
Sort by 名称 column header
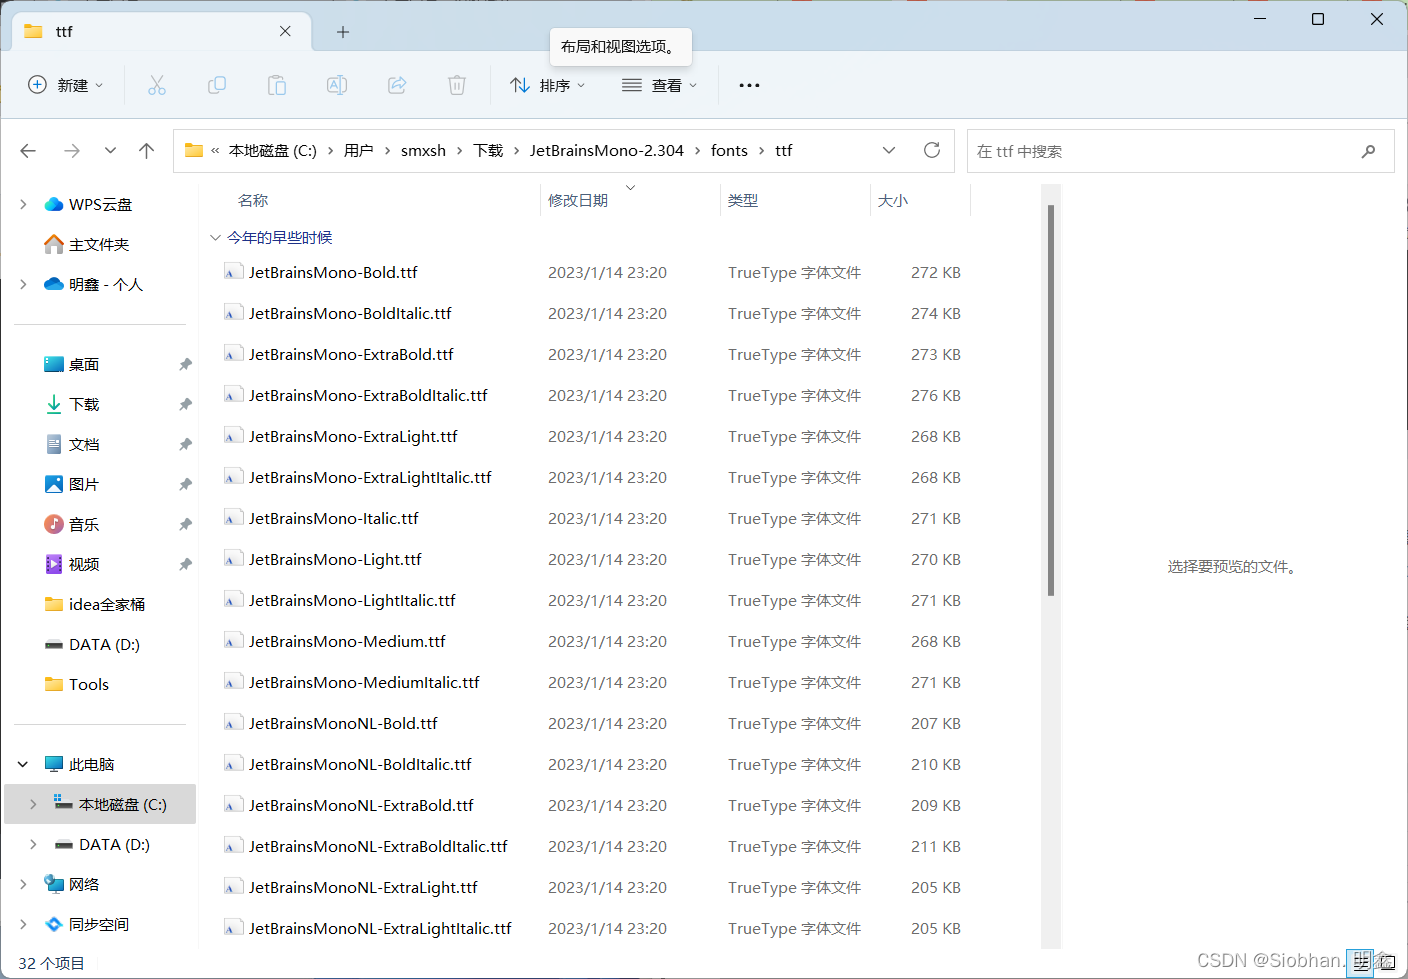coord(253,200)
